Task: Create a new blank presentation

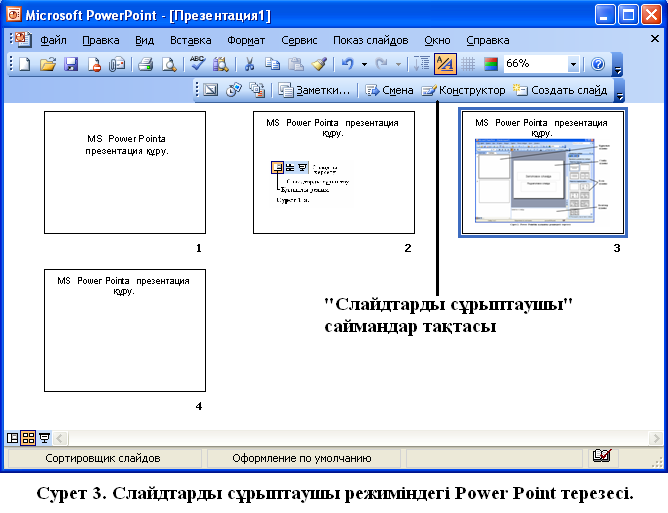Action: click(x=25, y=64)
